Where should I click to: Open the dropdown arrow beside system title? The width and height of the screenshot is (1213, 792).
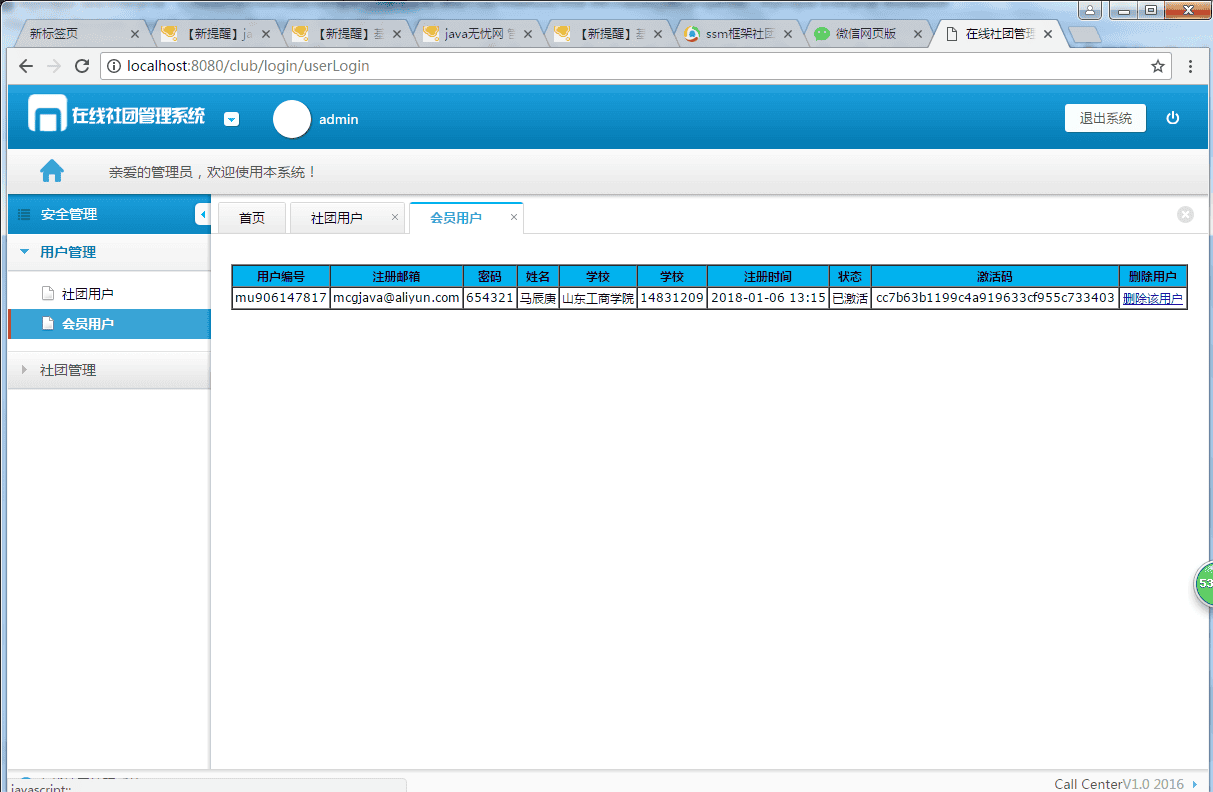(231, 119)
